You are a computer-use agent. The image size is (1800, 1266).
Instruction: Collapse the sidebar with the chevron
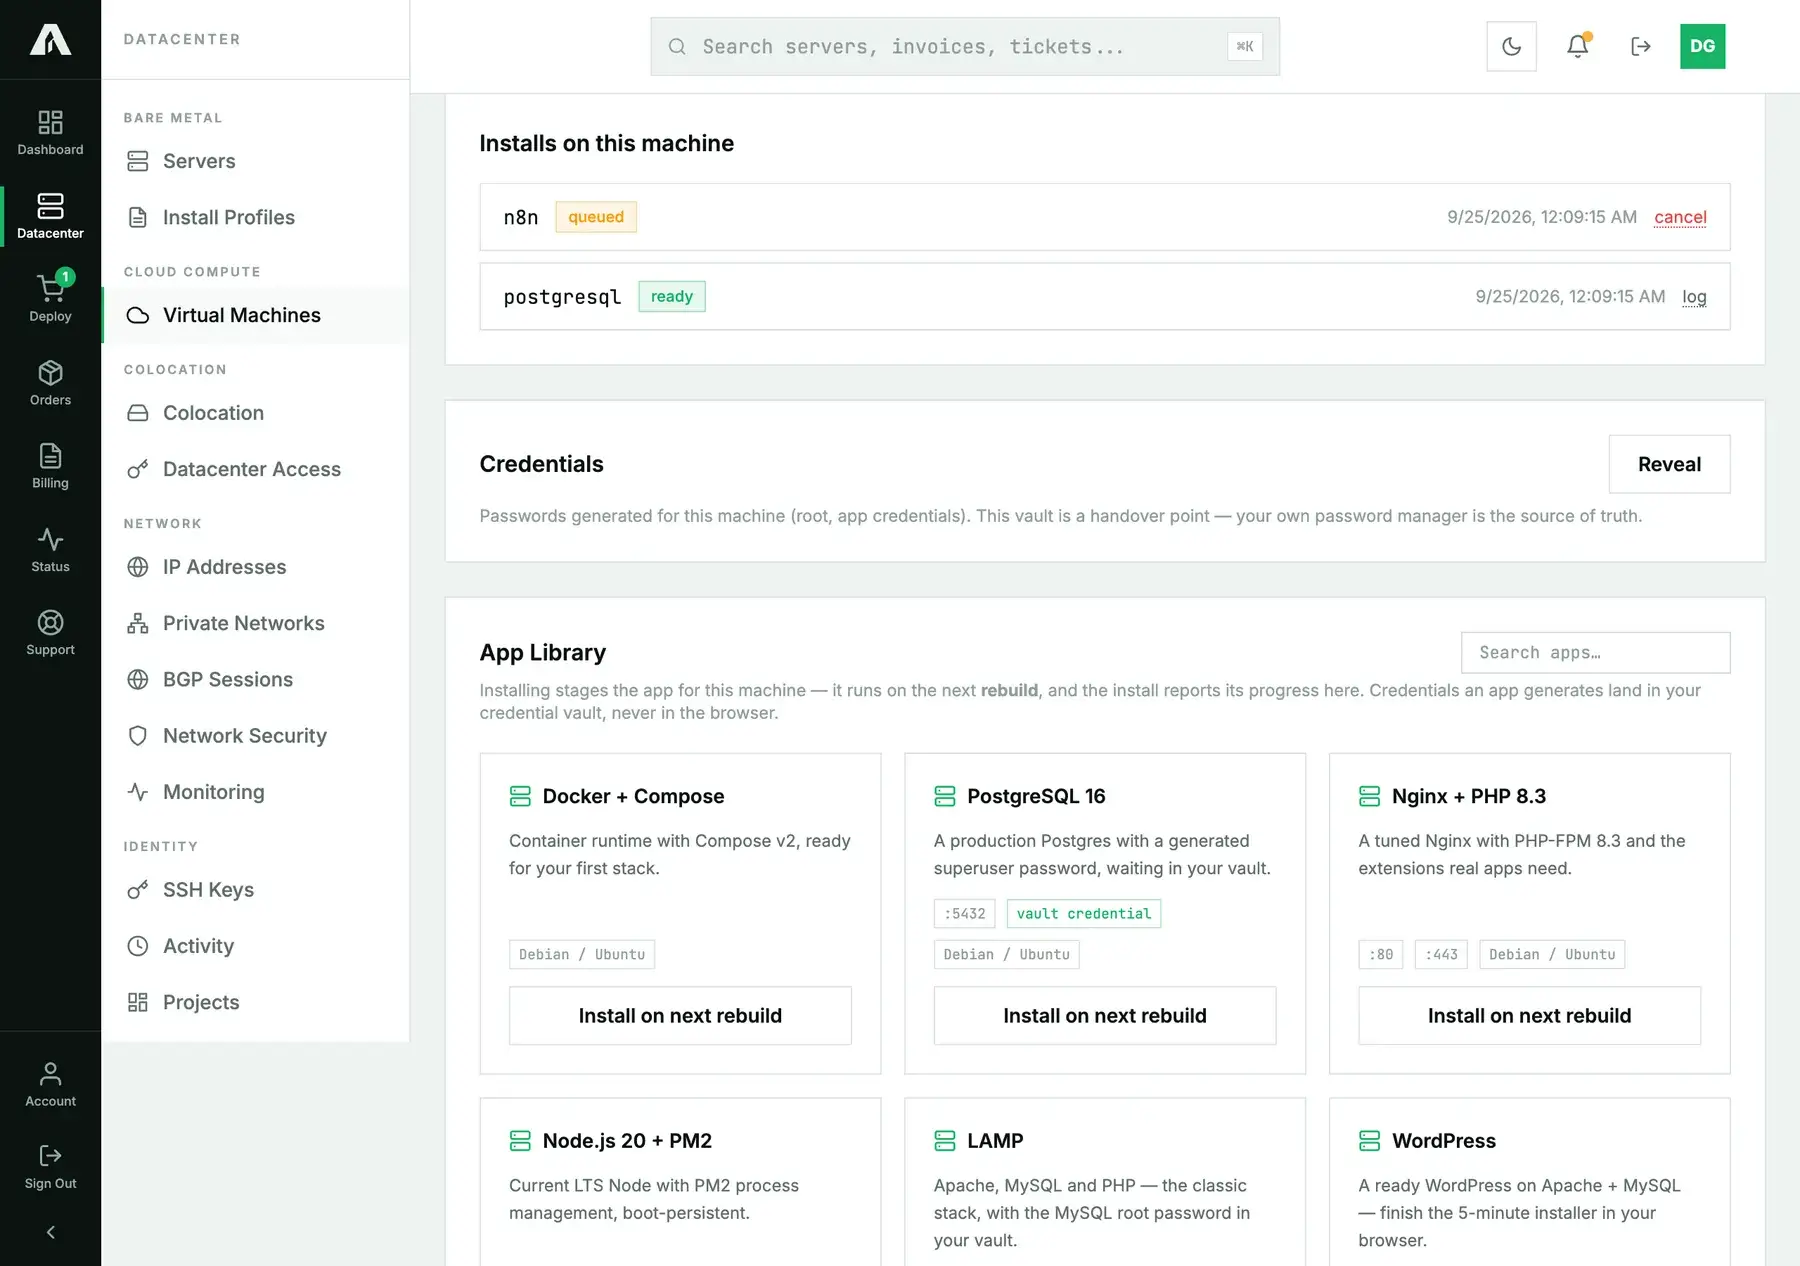(x=50, y=1232)
